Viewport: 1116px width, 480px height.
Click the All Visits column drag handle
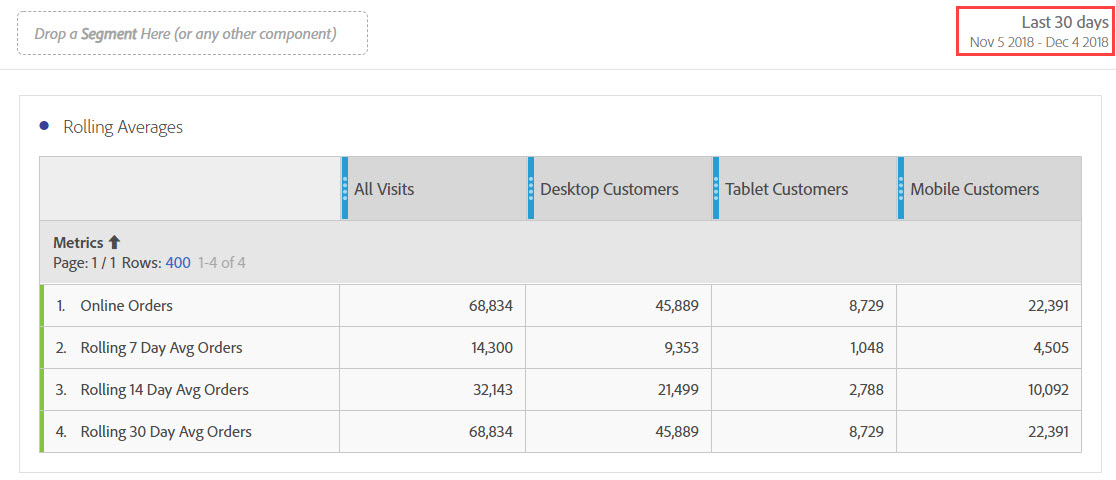click(x=345, y=188)
